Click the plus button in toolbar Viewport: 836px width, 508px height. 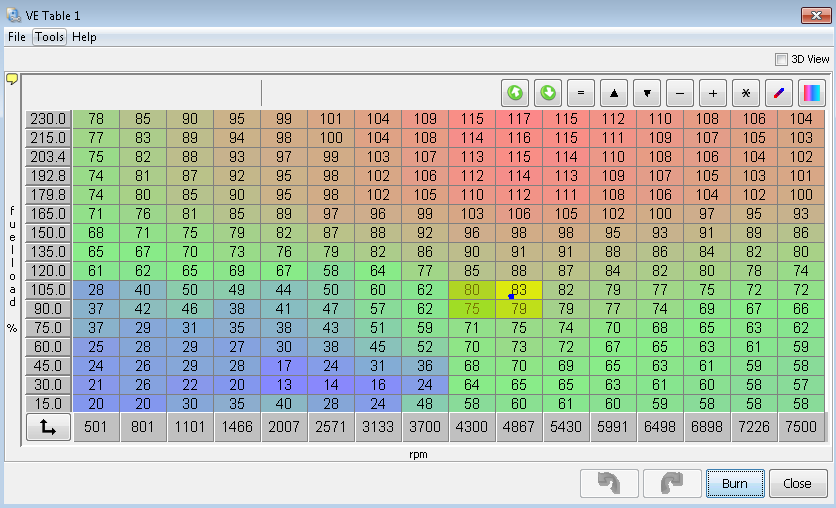[x=713, y=93]
